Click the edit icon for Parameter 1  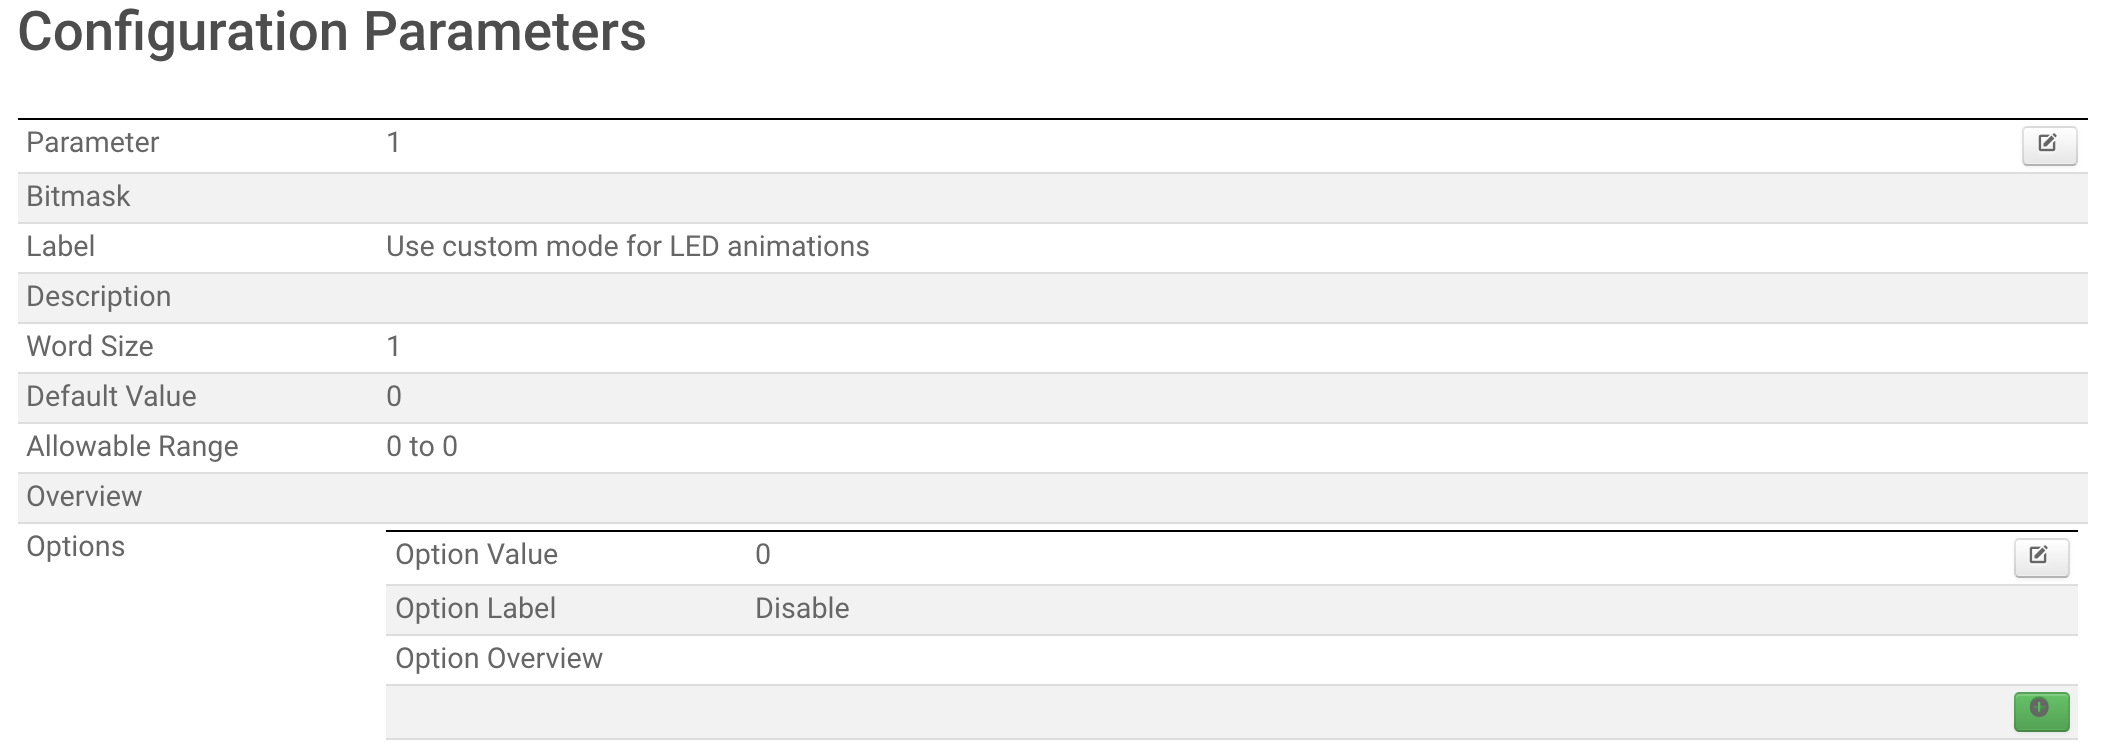(2048, 145)
